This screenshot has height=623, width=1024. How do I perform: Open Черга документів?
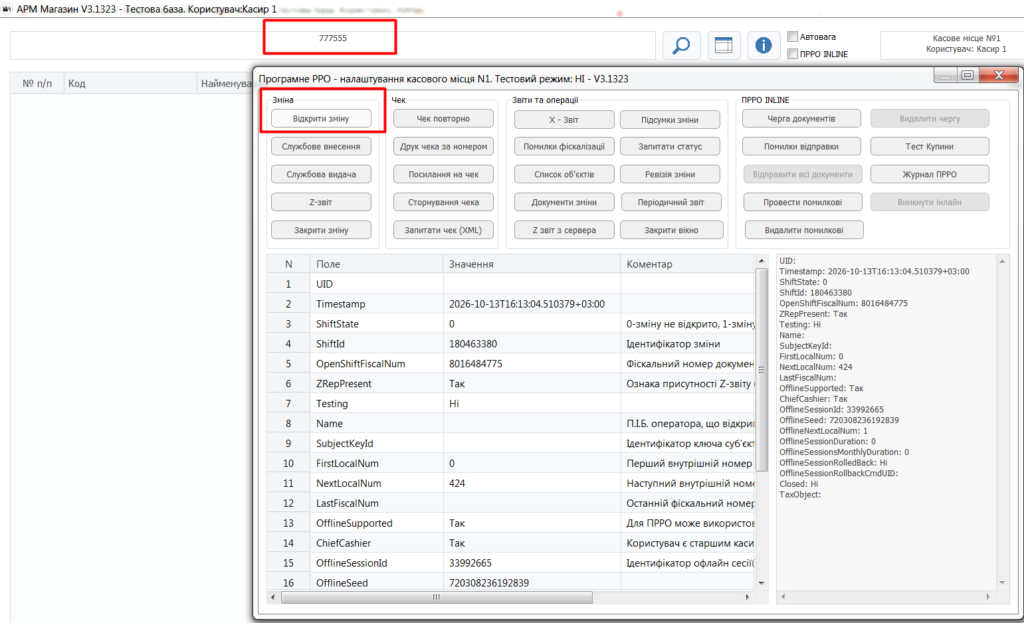801,119
